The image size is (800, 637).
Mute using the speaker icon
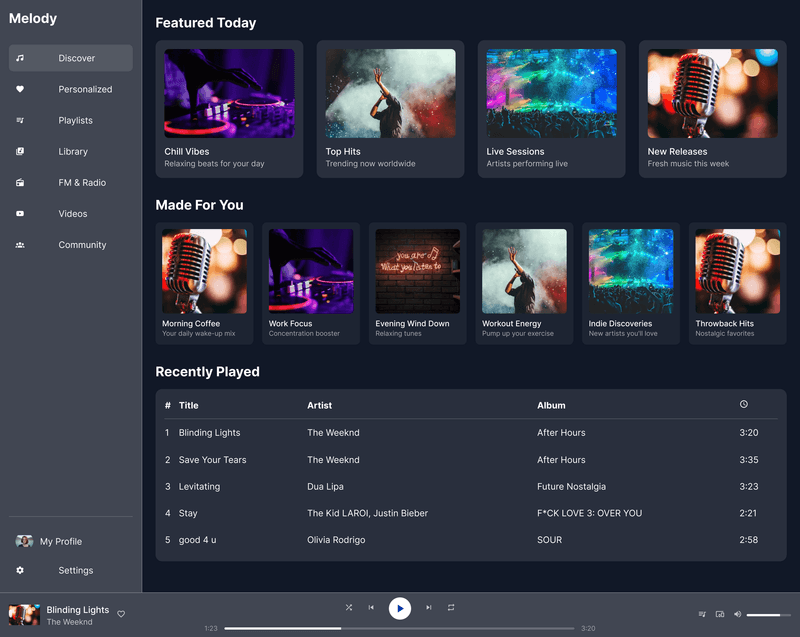pyautogui.click(x=737, y=614)
